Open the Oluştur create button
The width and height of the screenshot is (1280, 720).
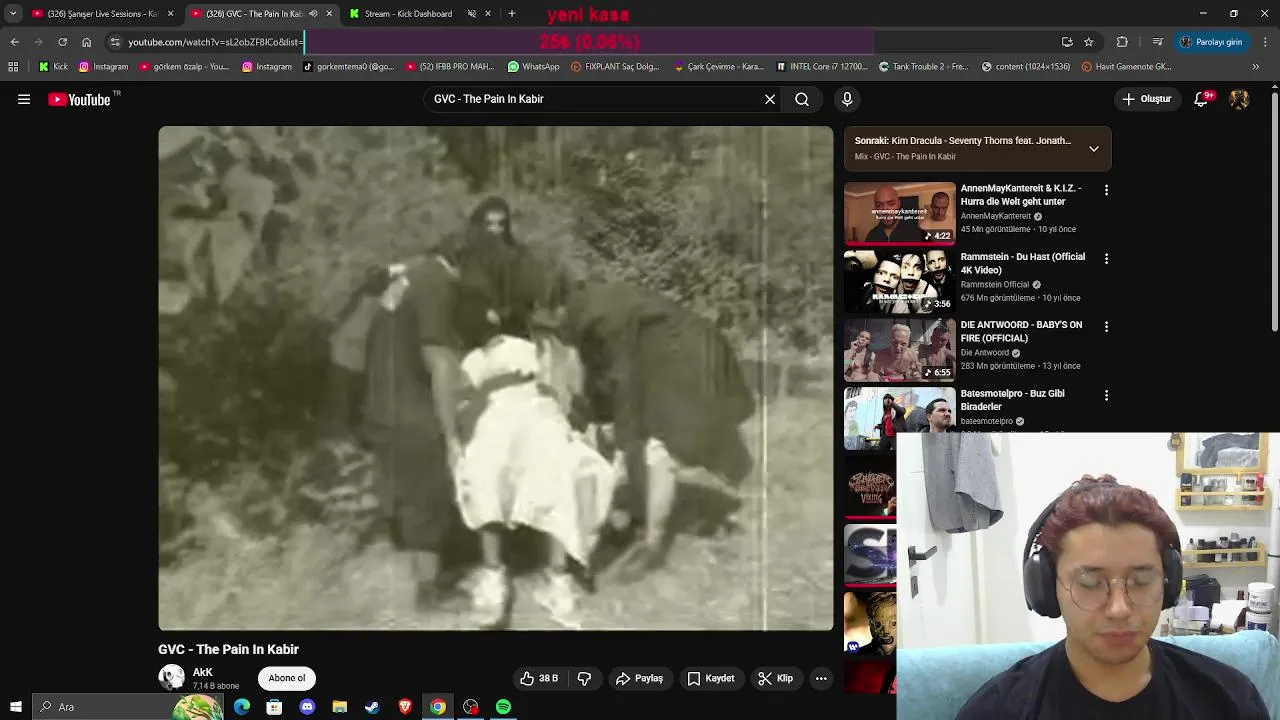[1147, 99]
